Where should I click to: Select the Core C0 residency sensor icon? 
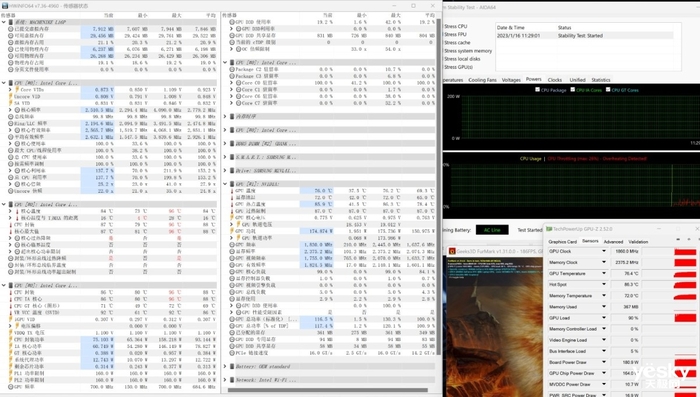click(238, 83)
